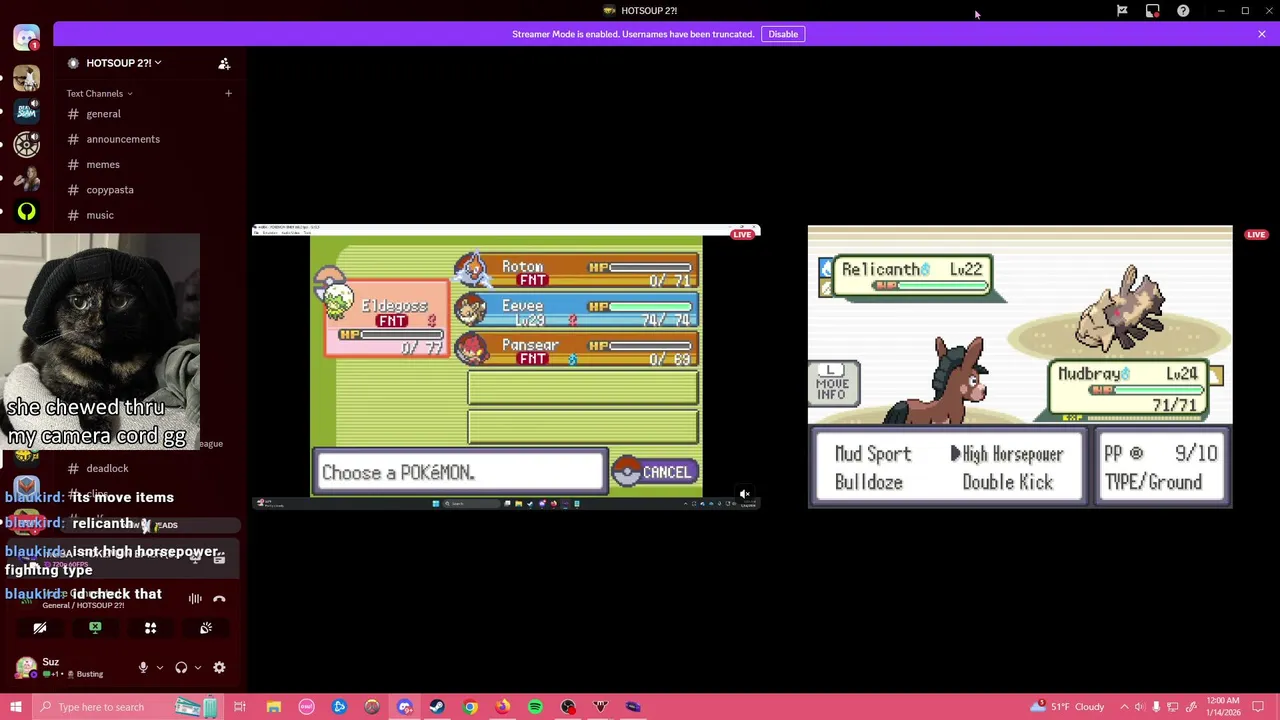Open File Explorer from taskbar
The image size is (1280, 720).
274,707
